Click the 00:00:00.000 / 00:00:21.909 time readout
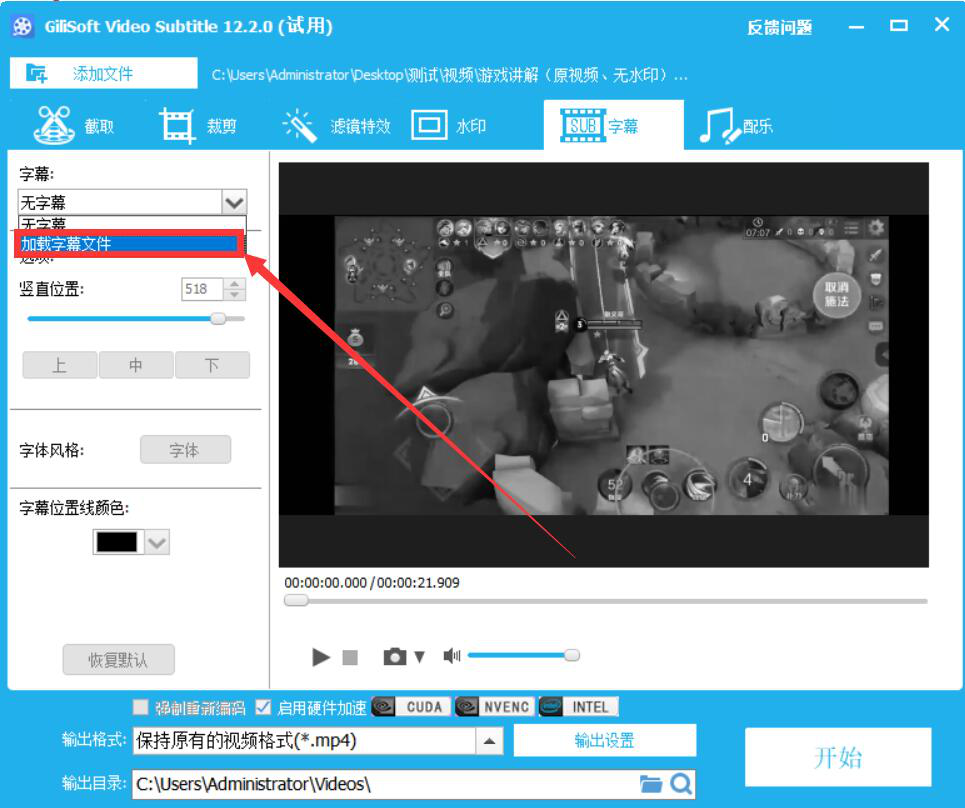The width and height of the screenshot is (965, 808). [372, 583]
